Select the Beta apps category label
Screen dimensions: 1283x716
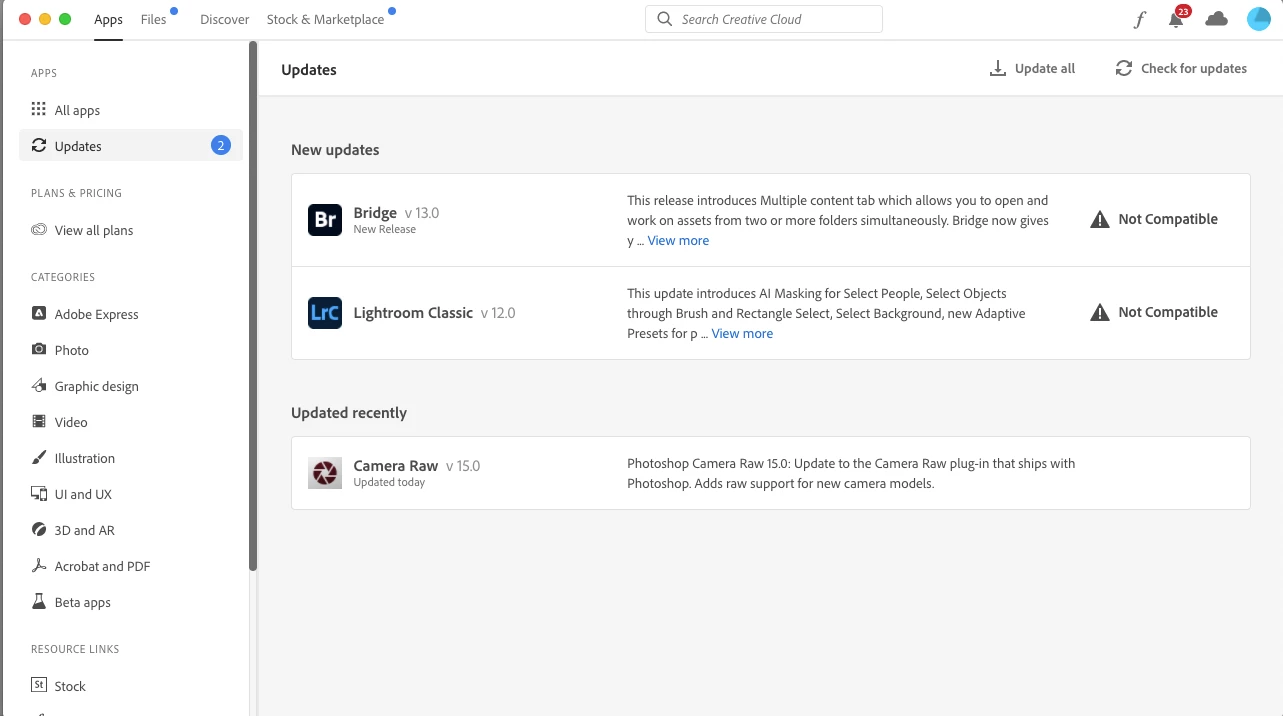click(83, 602)
